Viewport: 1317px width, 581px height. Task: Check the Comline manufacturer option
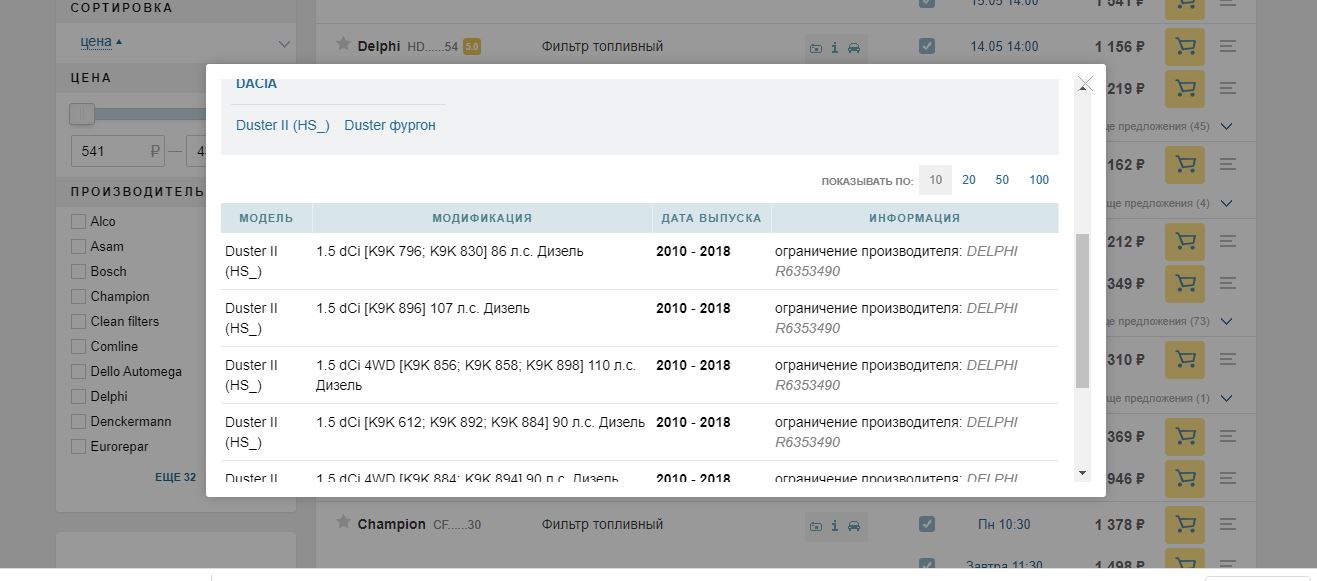(78, 346)
